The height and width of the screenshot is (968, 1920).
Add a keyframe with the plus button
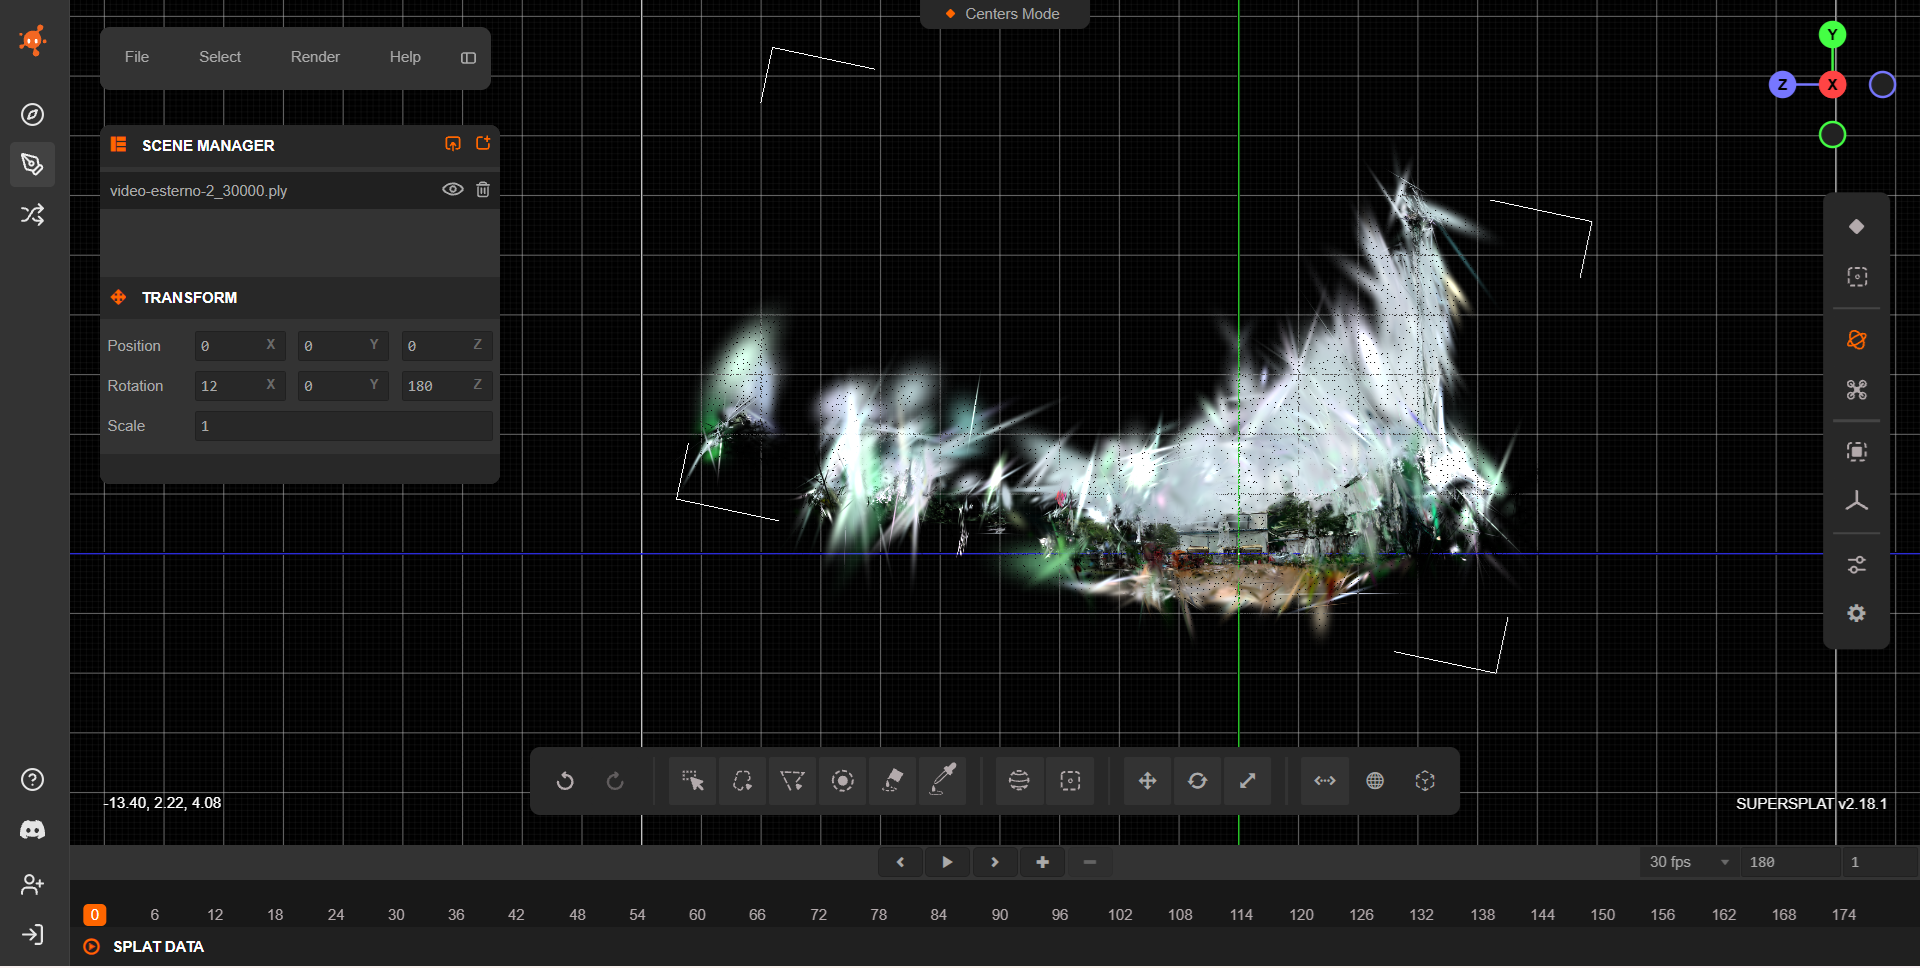(1042, 862)
